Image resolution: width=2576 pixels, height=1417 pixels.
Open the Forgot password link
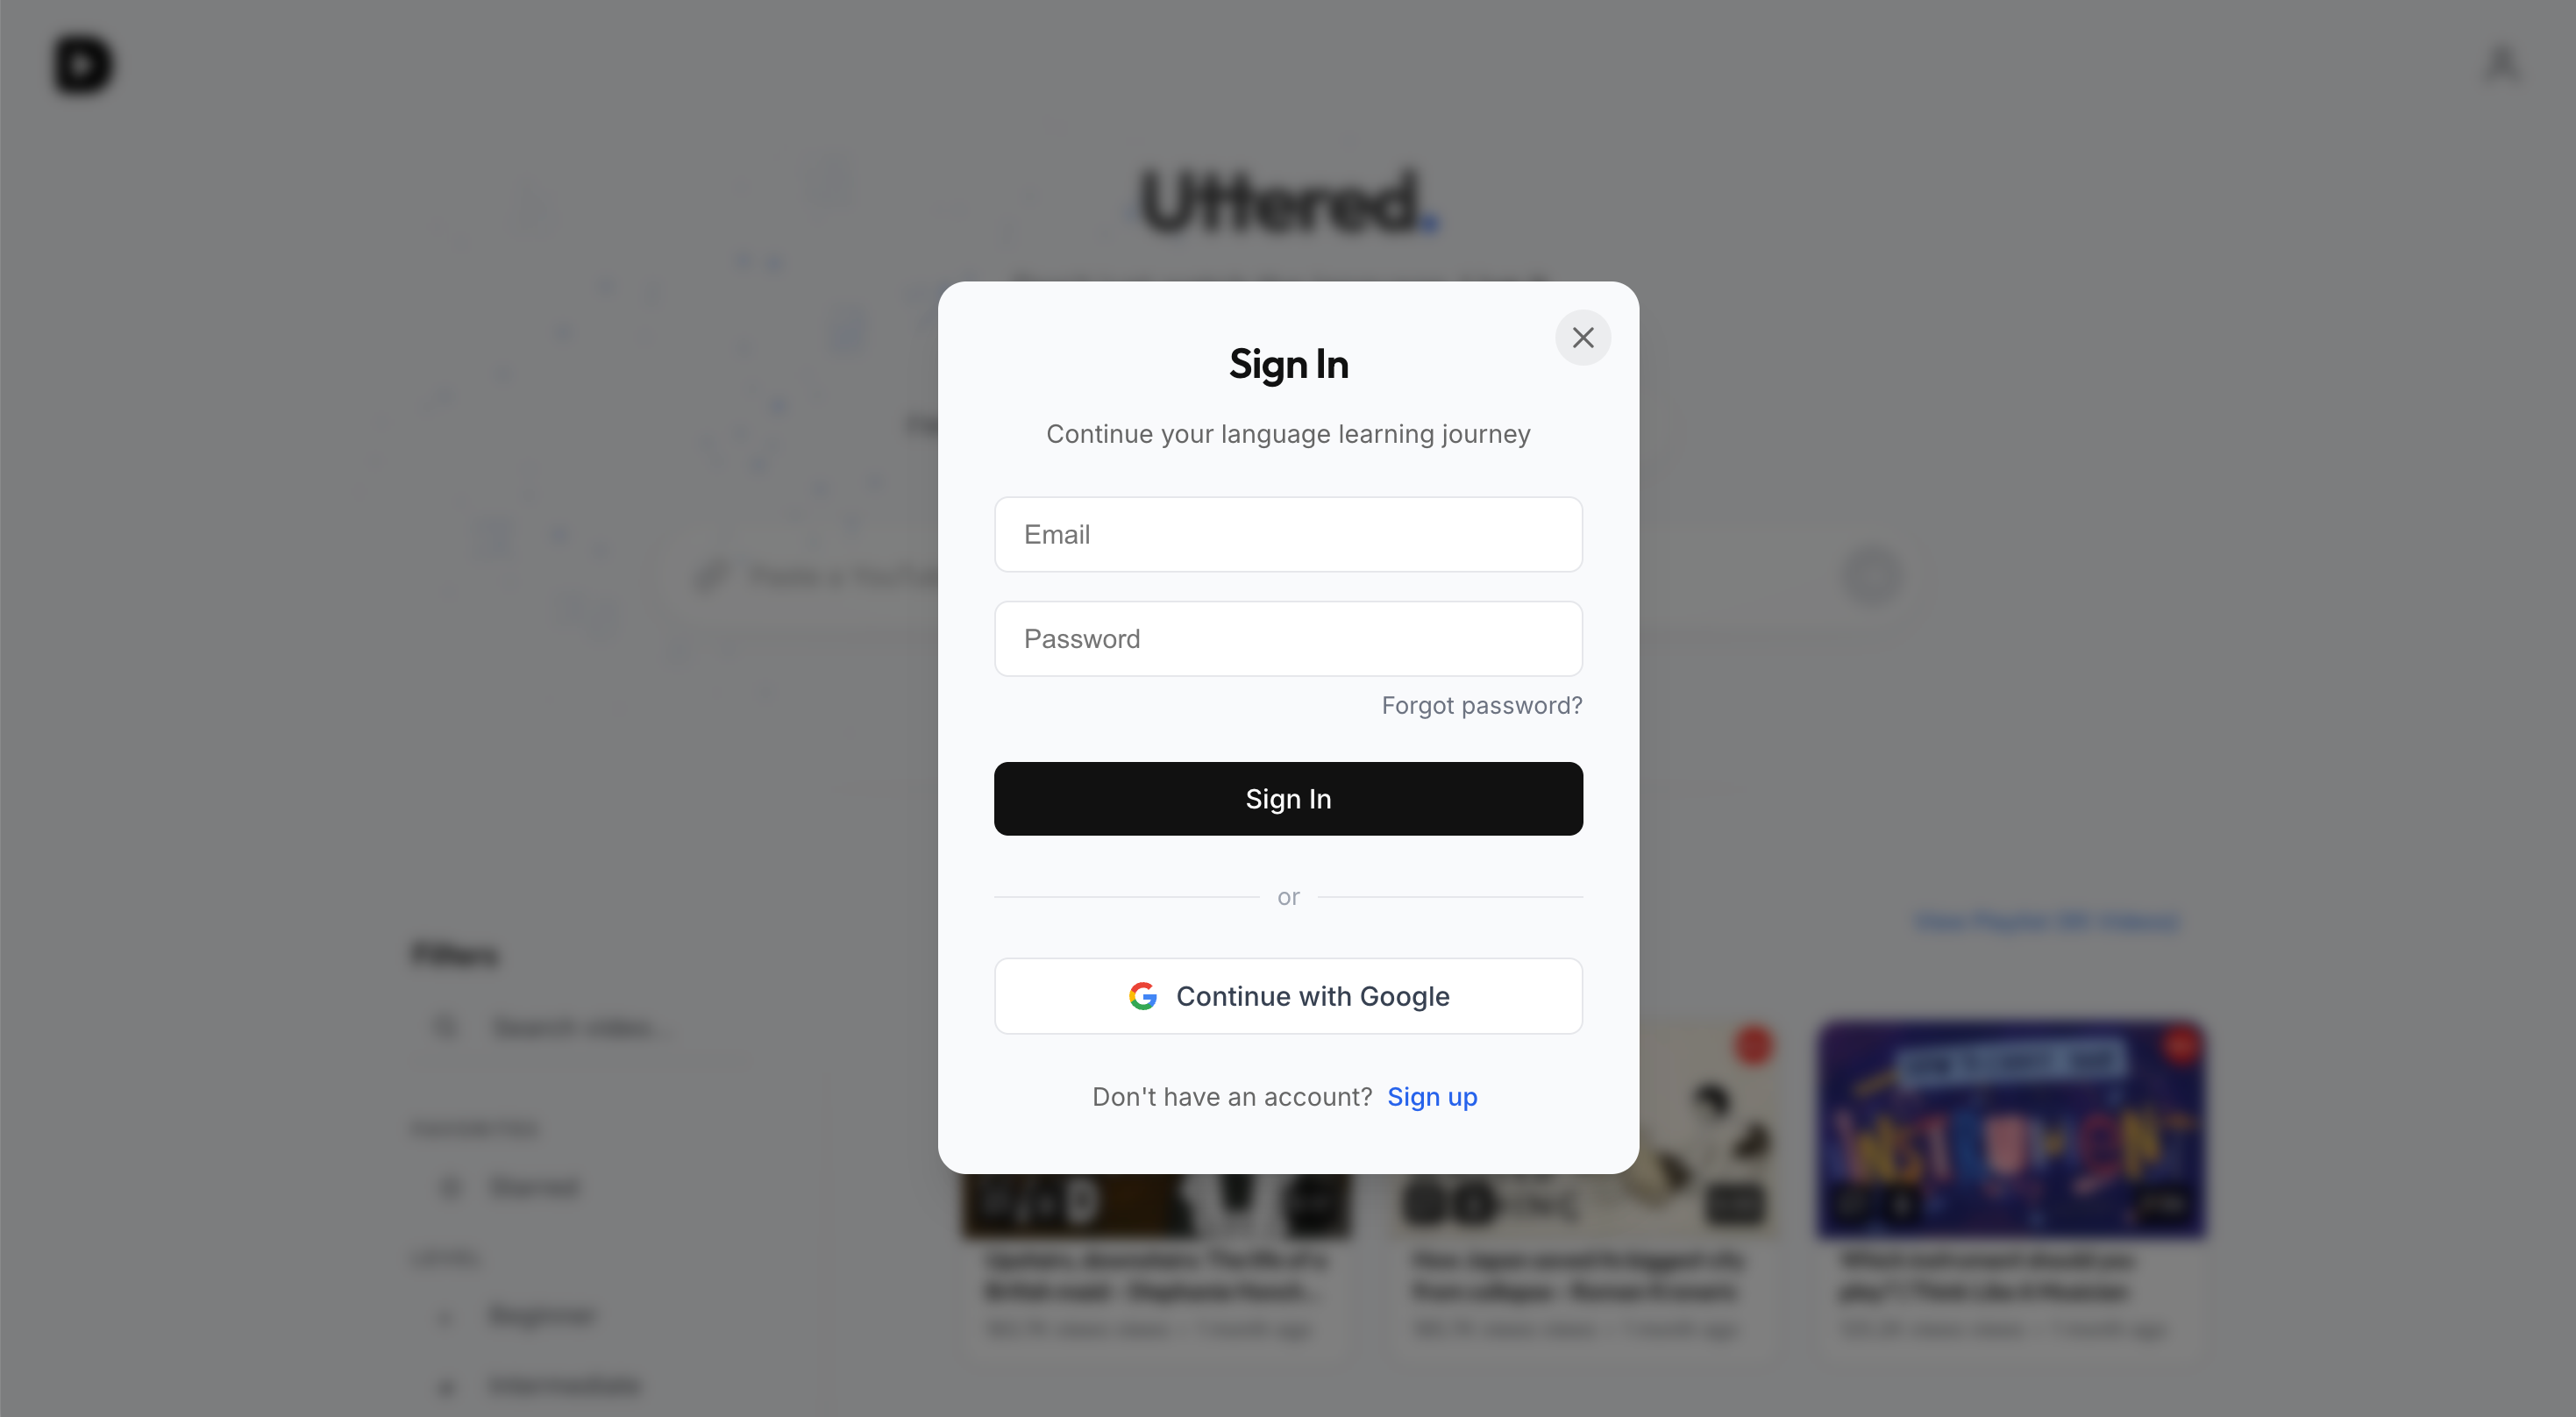coord(1482,706)
